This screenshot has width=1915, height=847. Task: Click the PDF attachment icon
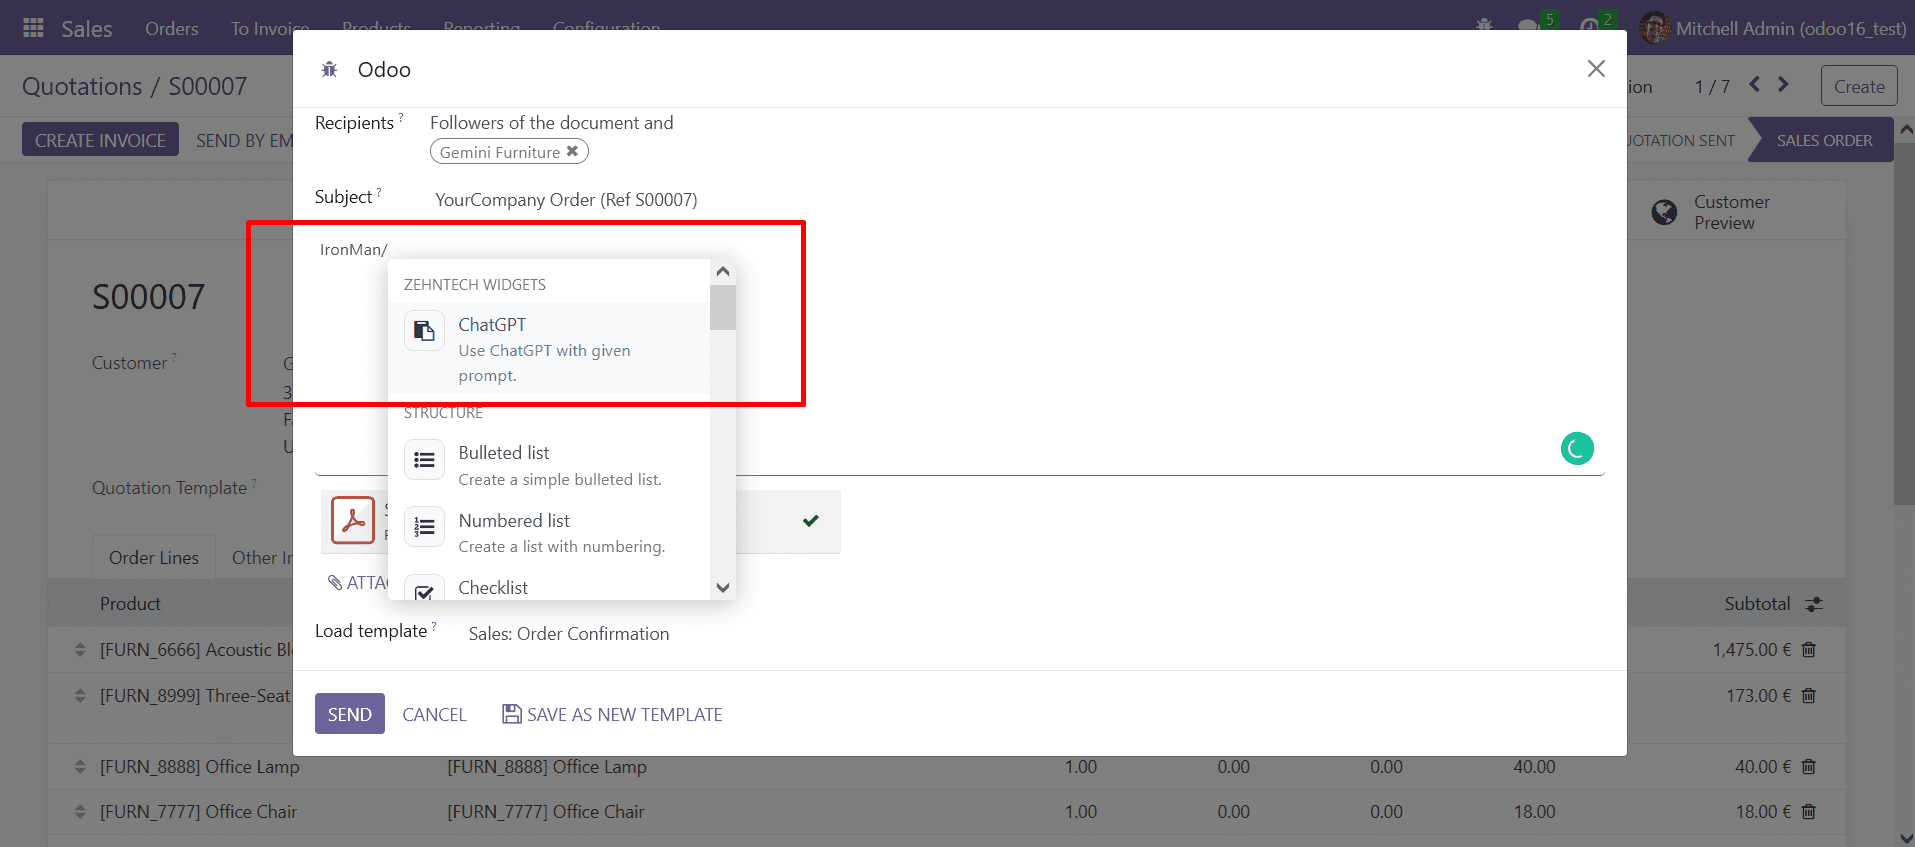pos(353,520)
